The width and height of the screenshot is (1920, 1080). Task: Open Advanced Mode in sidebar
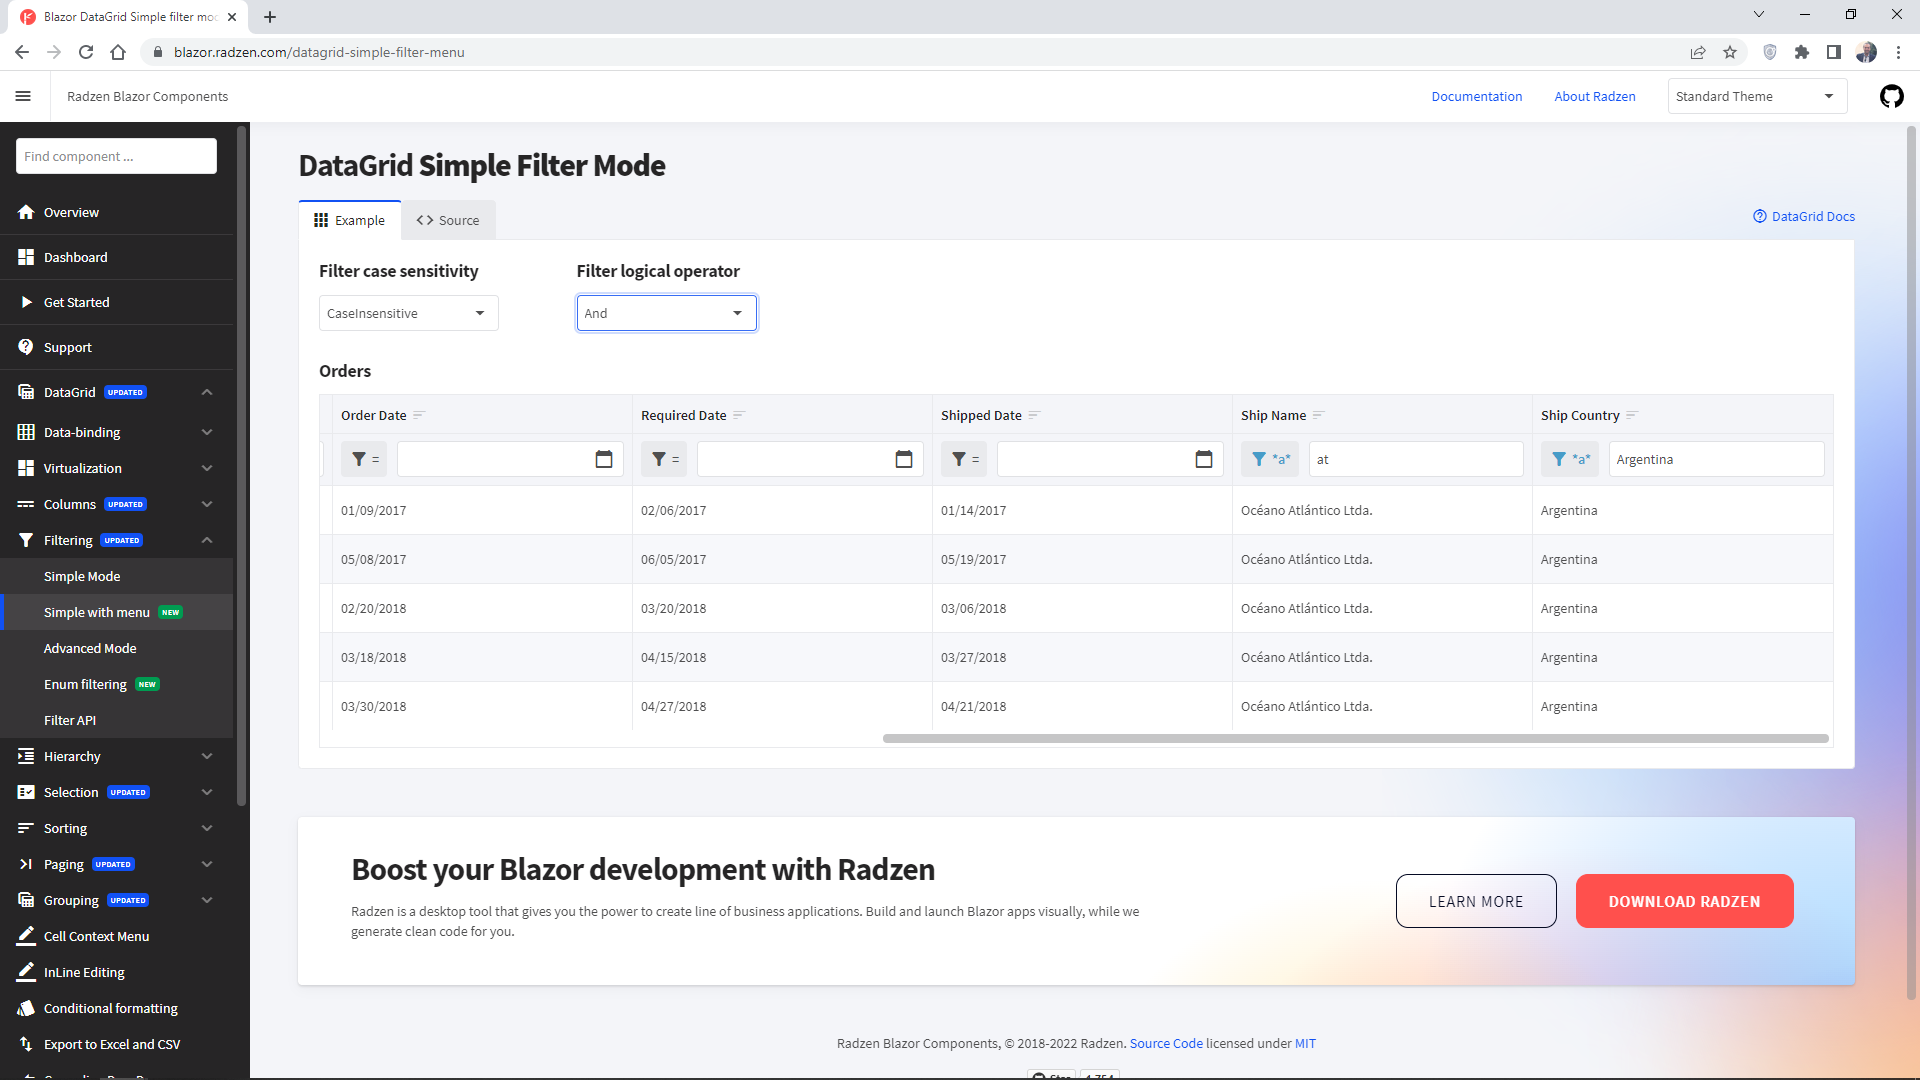(x=116, y=648)
